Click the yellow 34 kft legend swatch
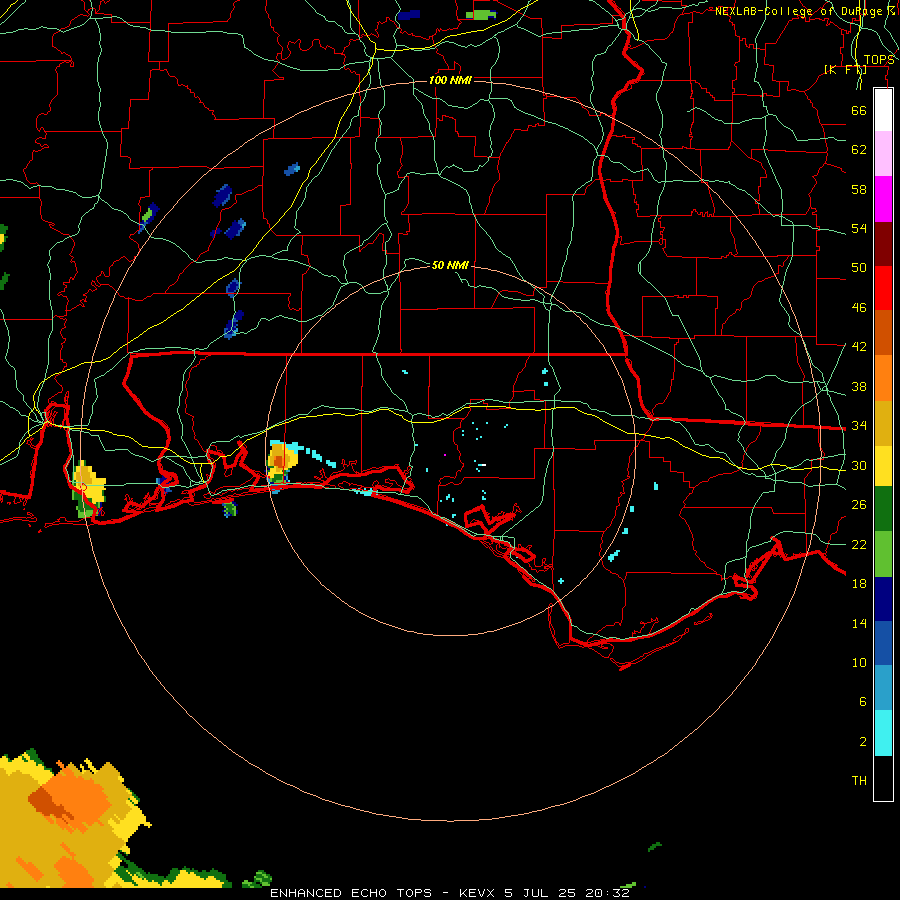This screenshot has height=900, width=900. point(883,466)
